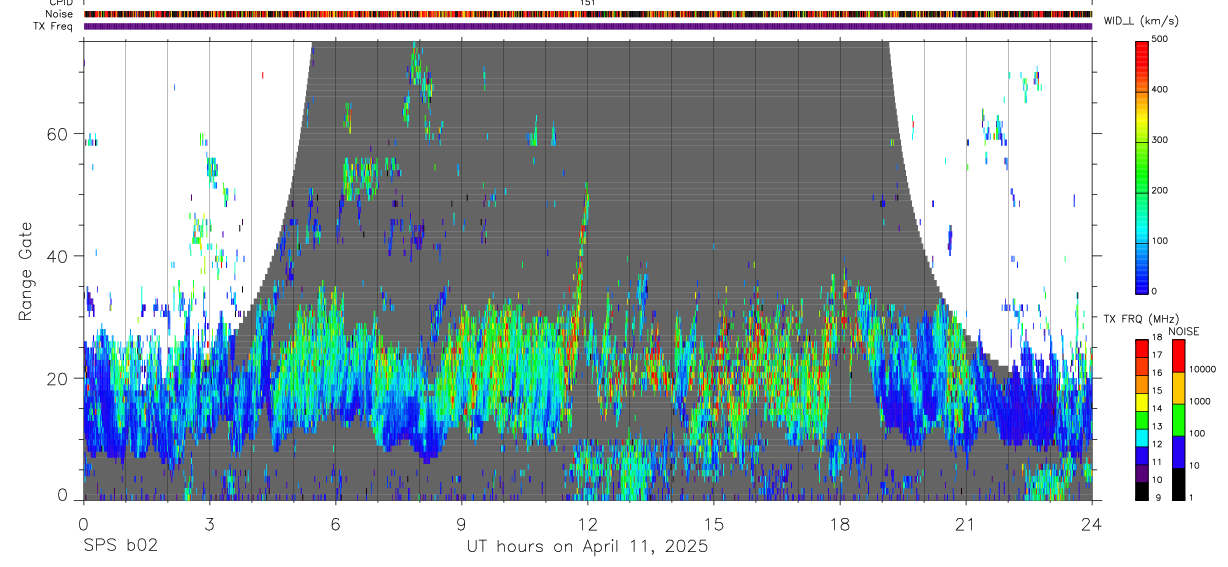The image size is (1228, 567).
Task: Click the 24 tick on UT hours axis
Action: [1091, 523]
